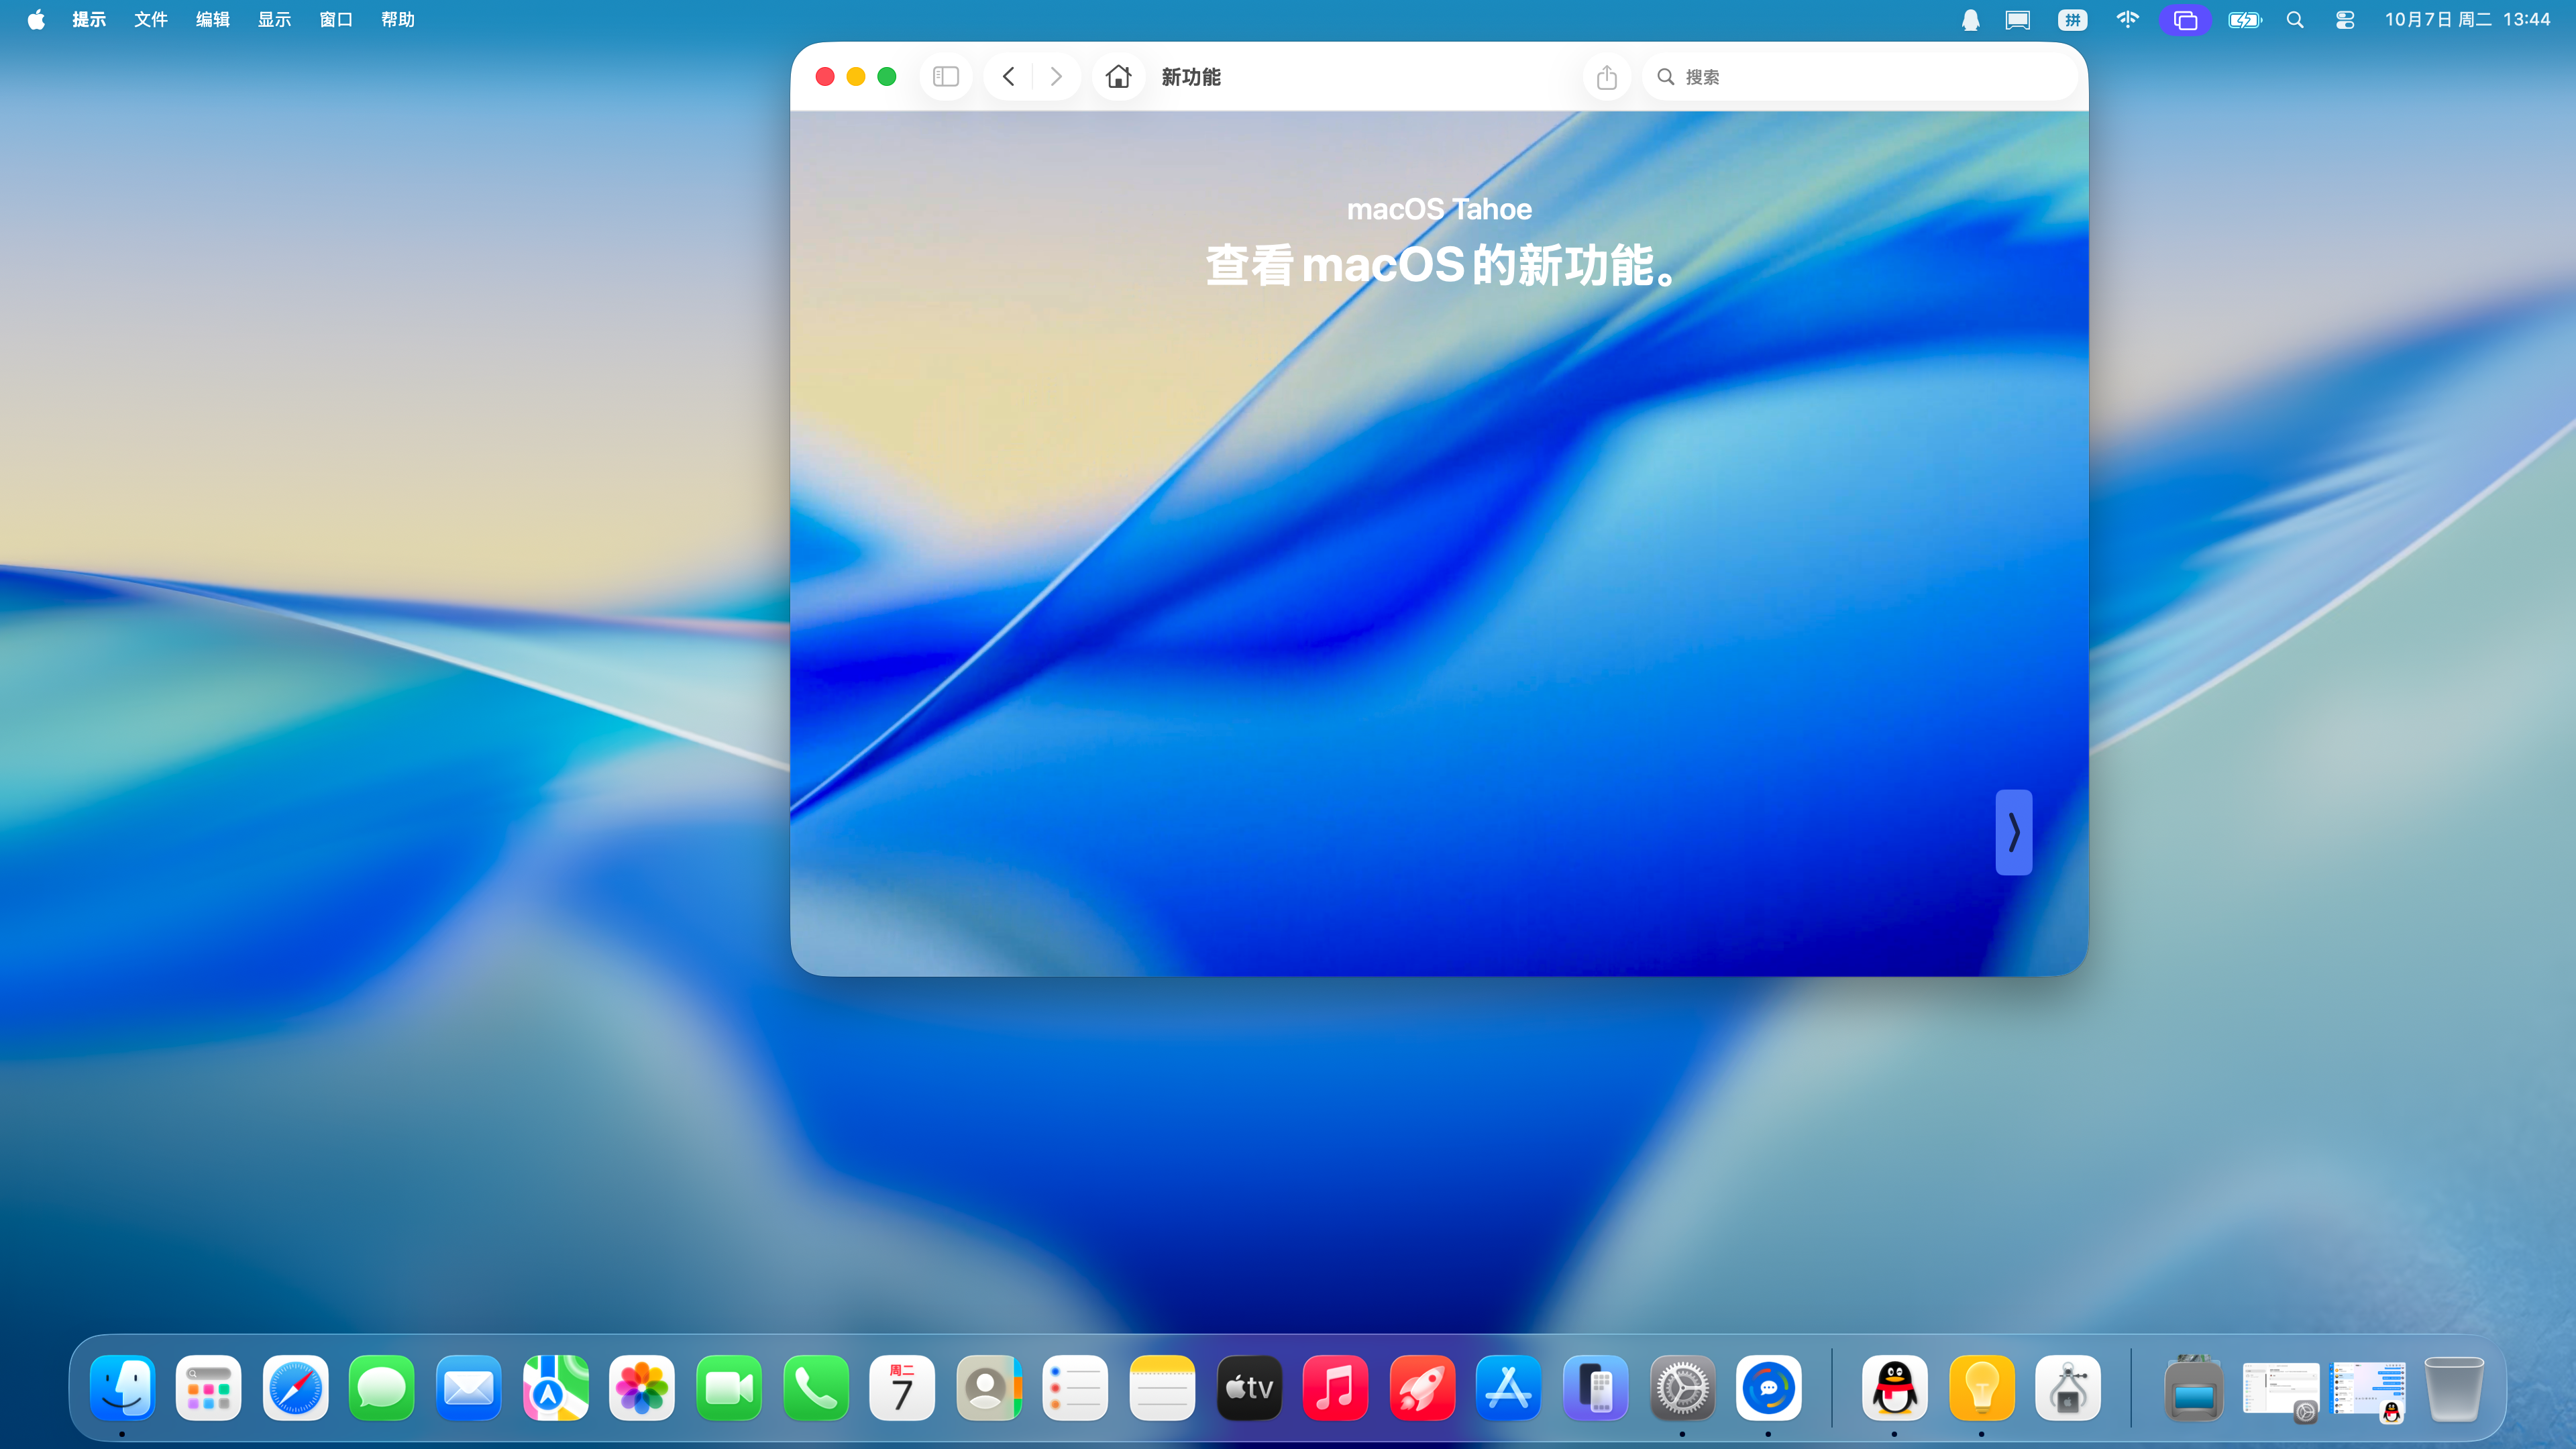Go back to previous page
2576x1449 pixels.
[1009, 77]
